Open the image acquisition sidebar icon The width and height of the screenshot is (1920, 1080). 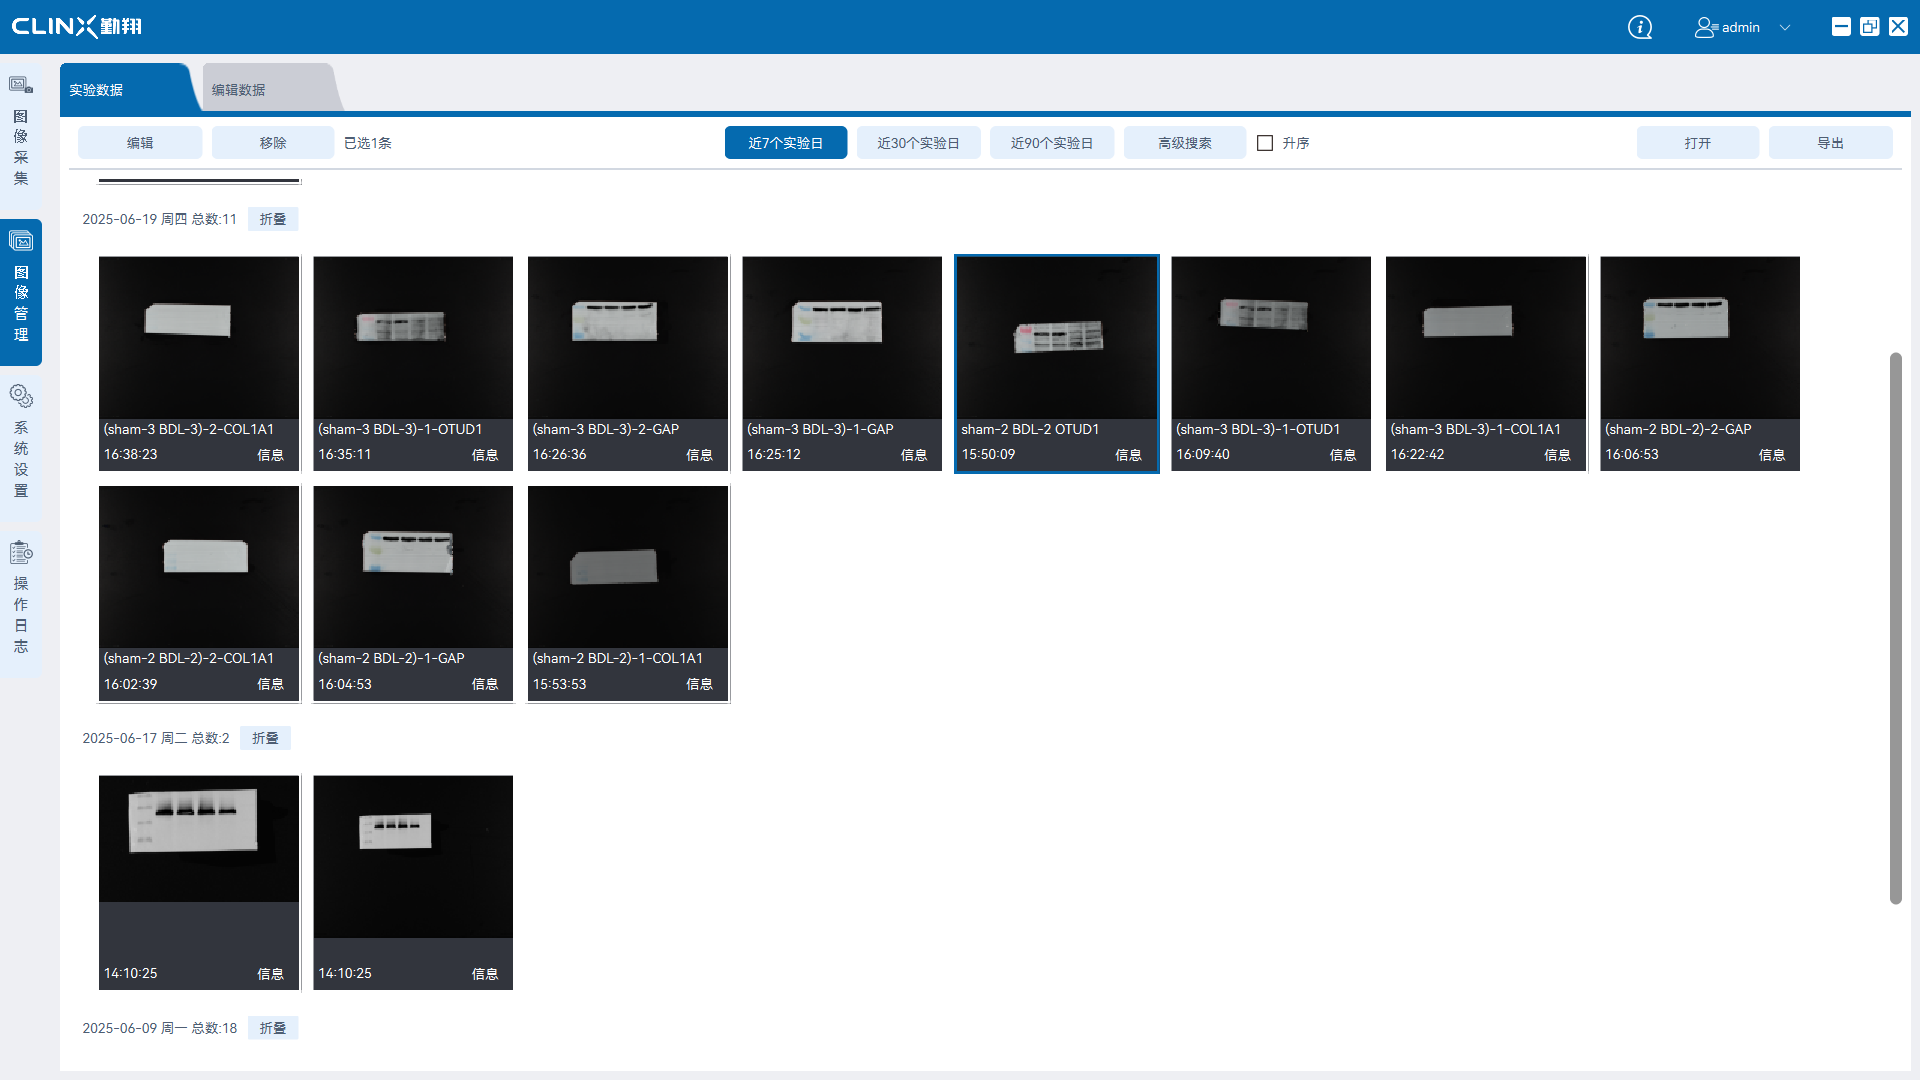point(21,86)
